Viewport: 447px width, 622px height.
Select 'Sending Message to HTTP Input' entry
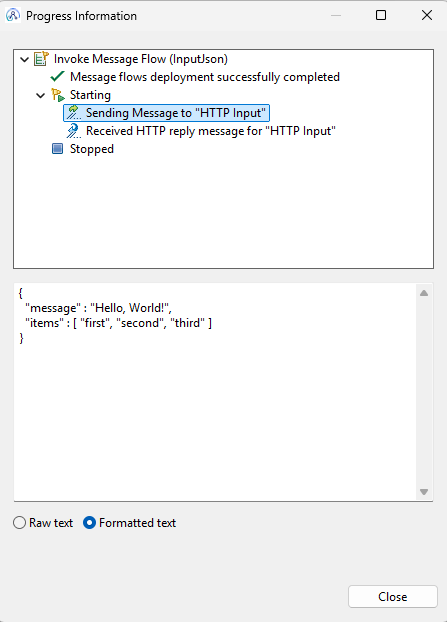[x=176, y=113]
